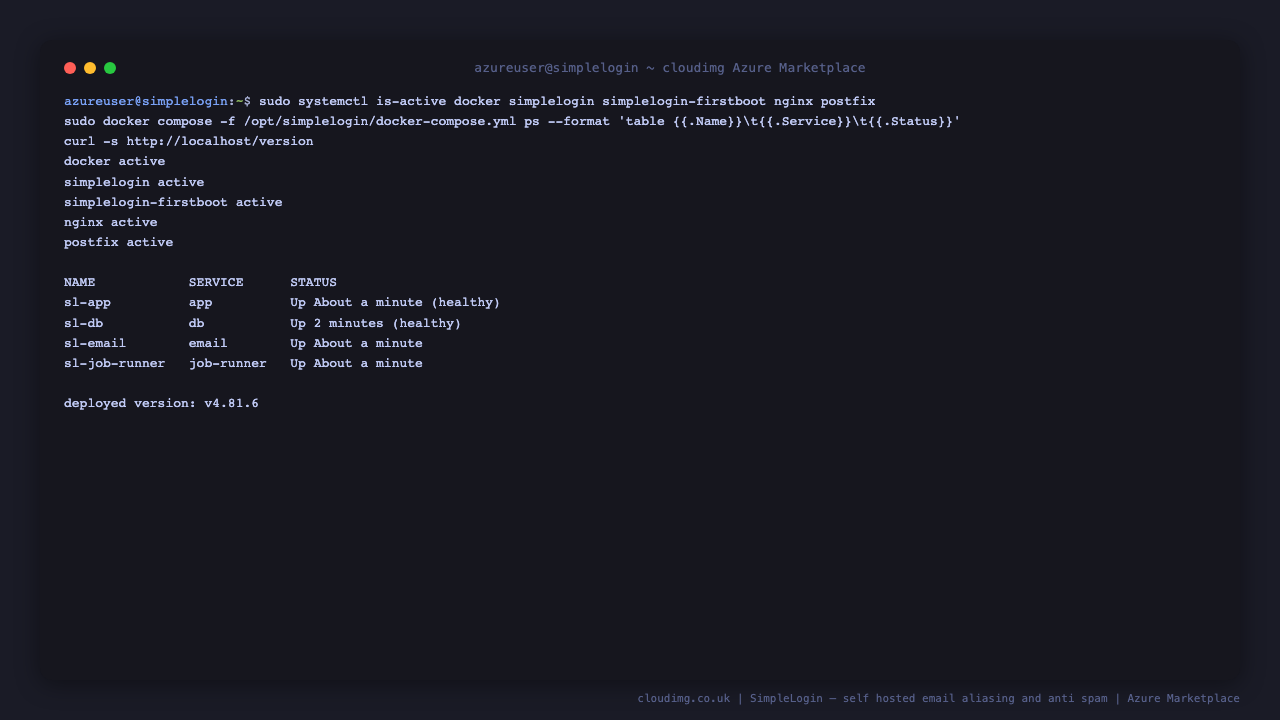The height and width of the screenshot is (720, 1280).
Task: Click the 'simplelogin-firstboot active' output line
Action: pos(173,202)
